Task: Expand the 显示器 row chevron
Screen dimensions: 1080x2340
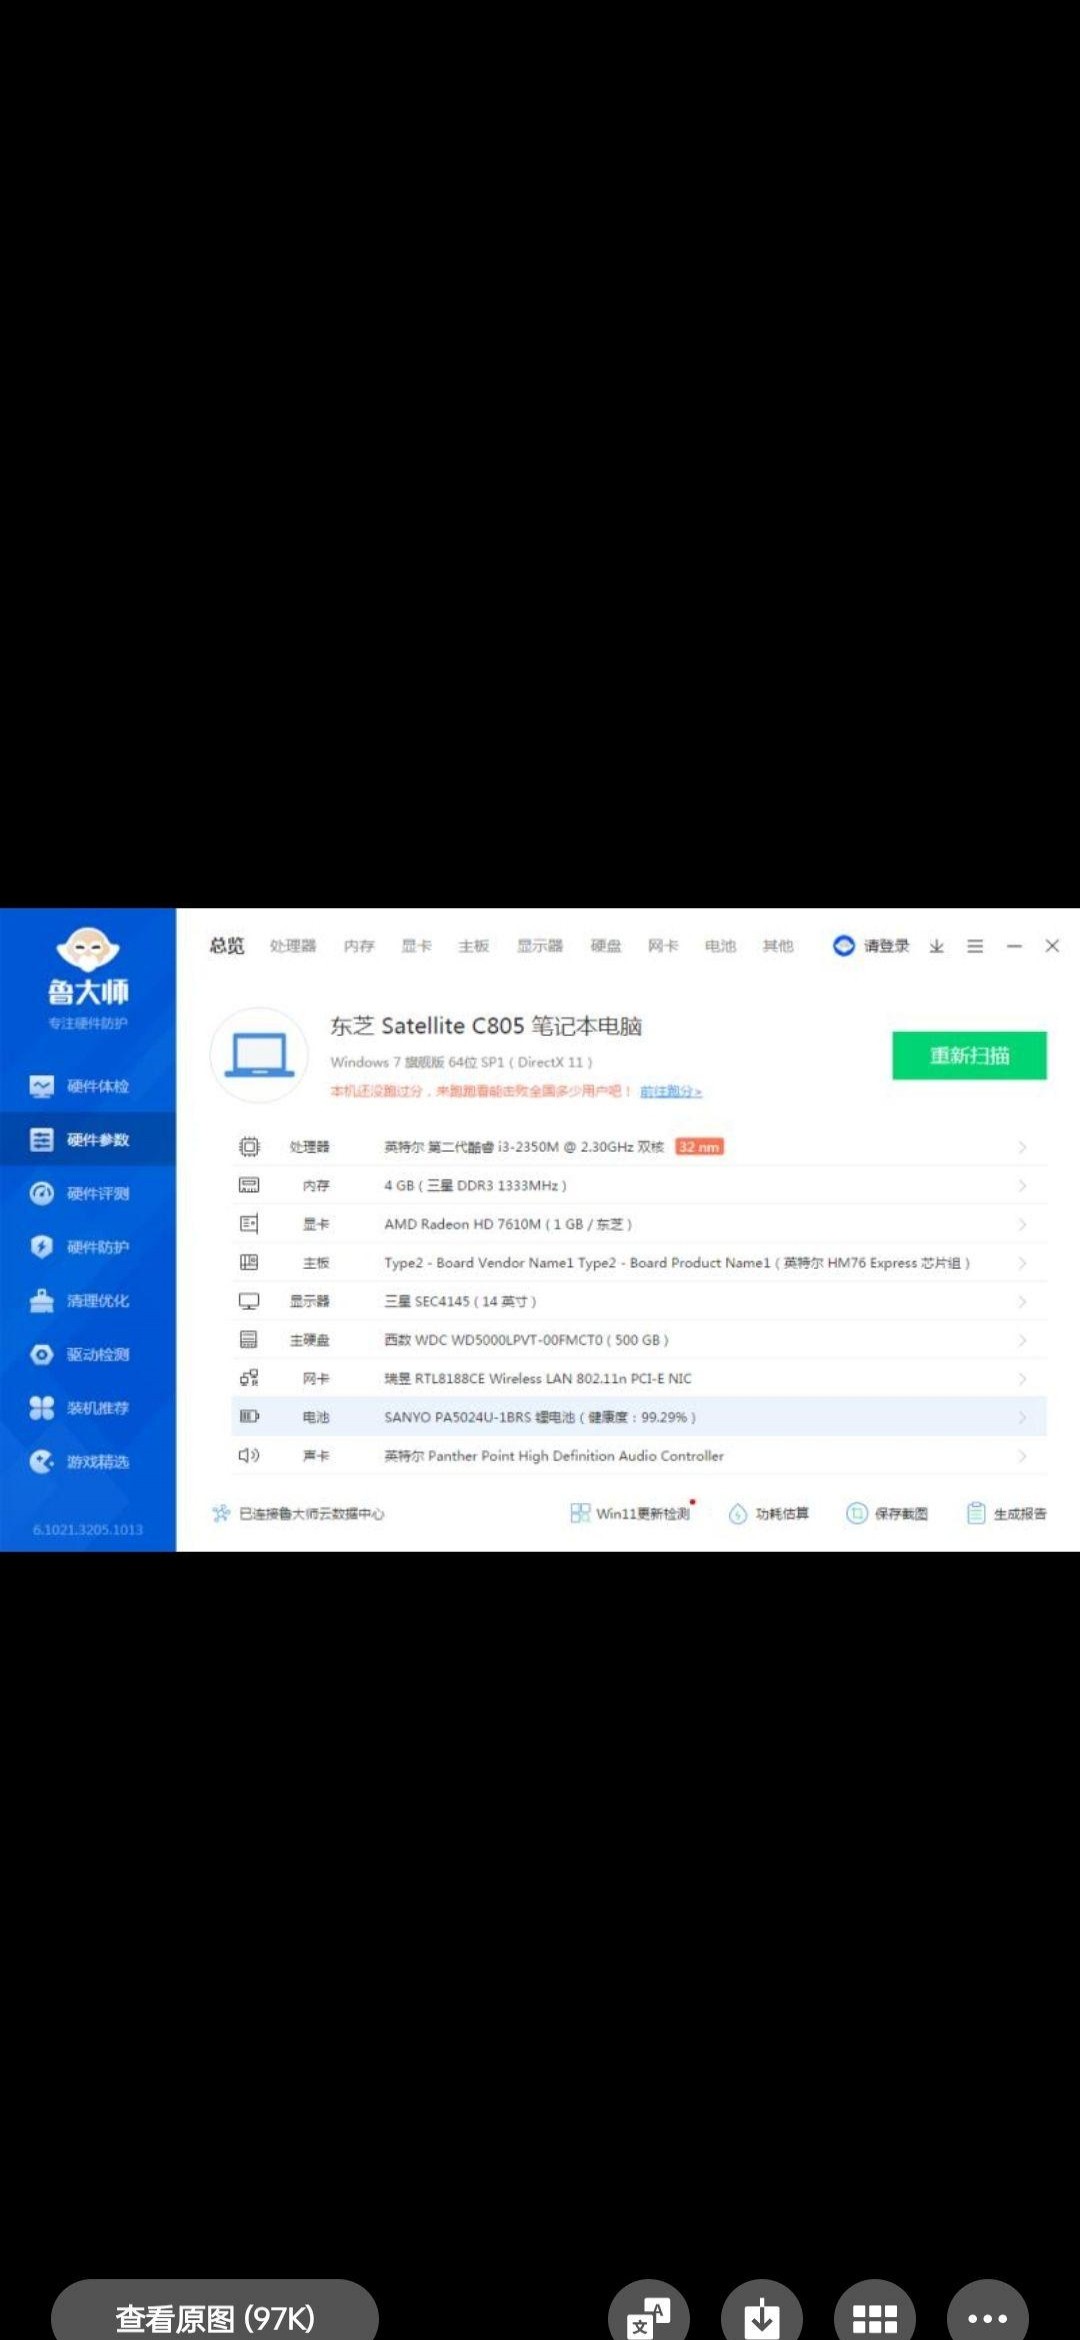Action: 1022,1302
